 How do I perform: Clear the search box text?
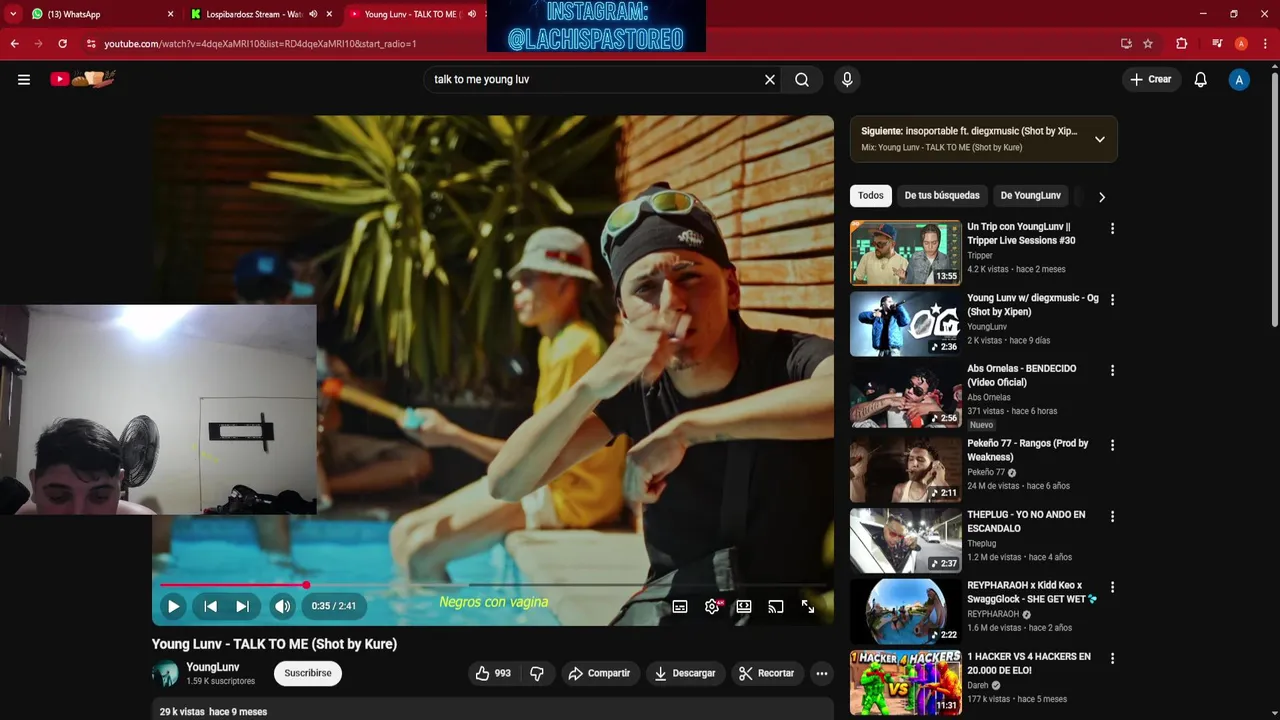(x=770, y=79)
